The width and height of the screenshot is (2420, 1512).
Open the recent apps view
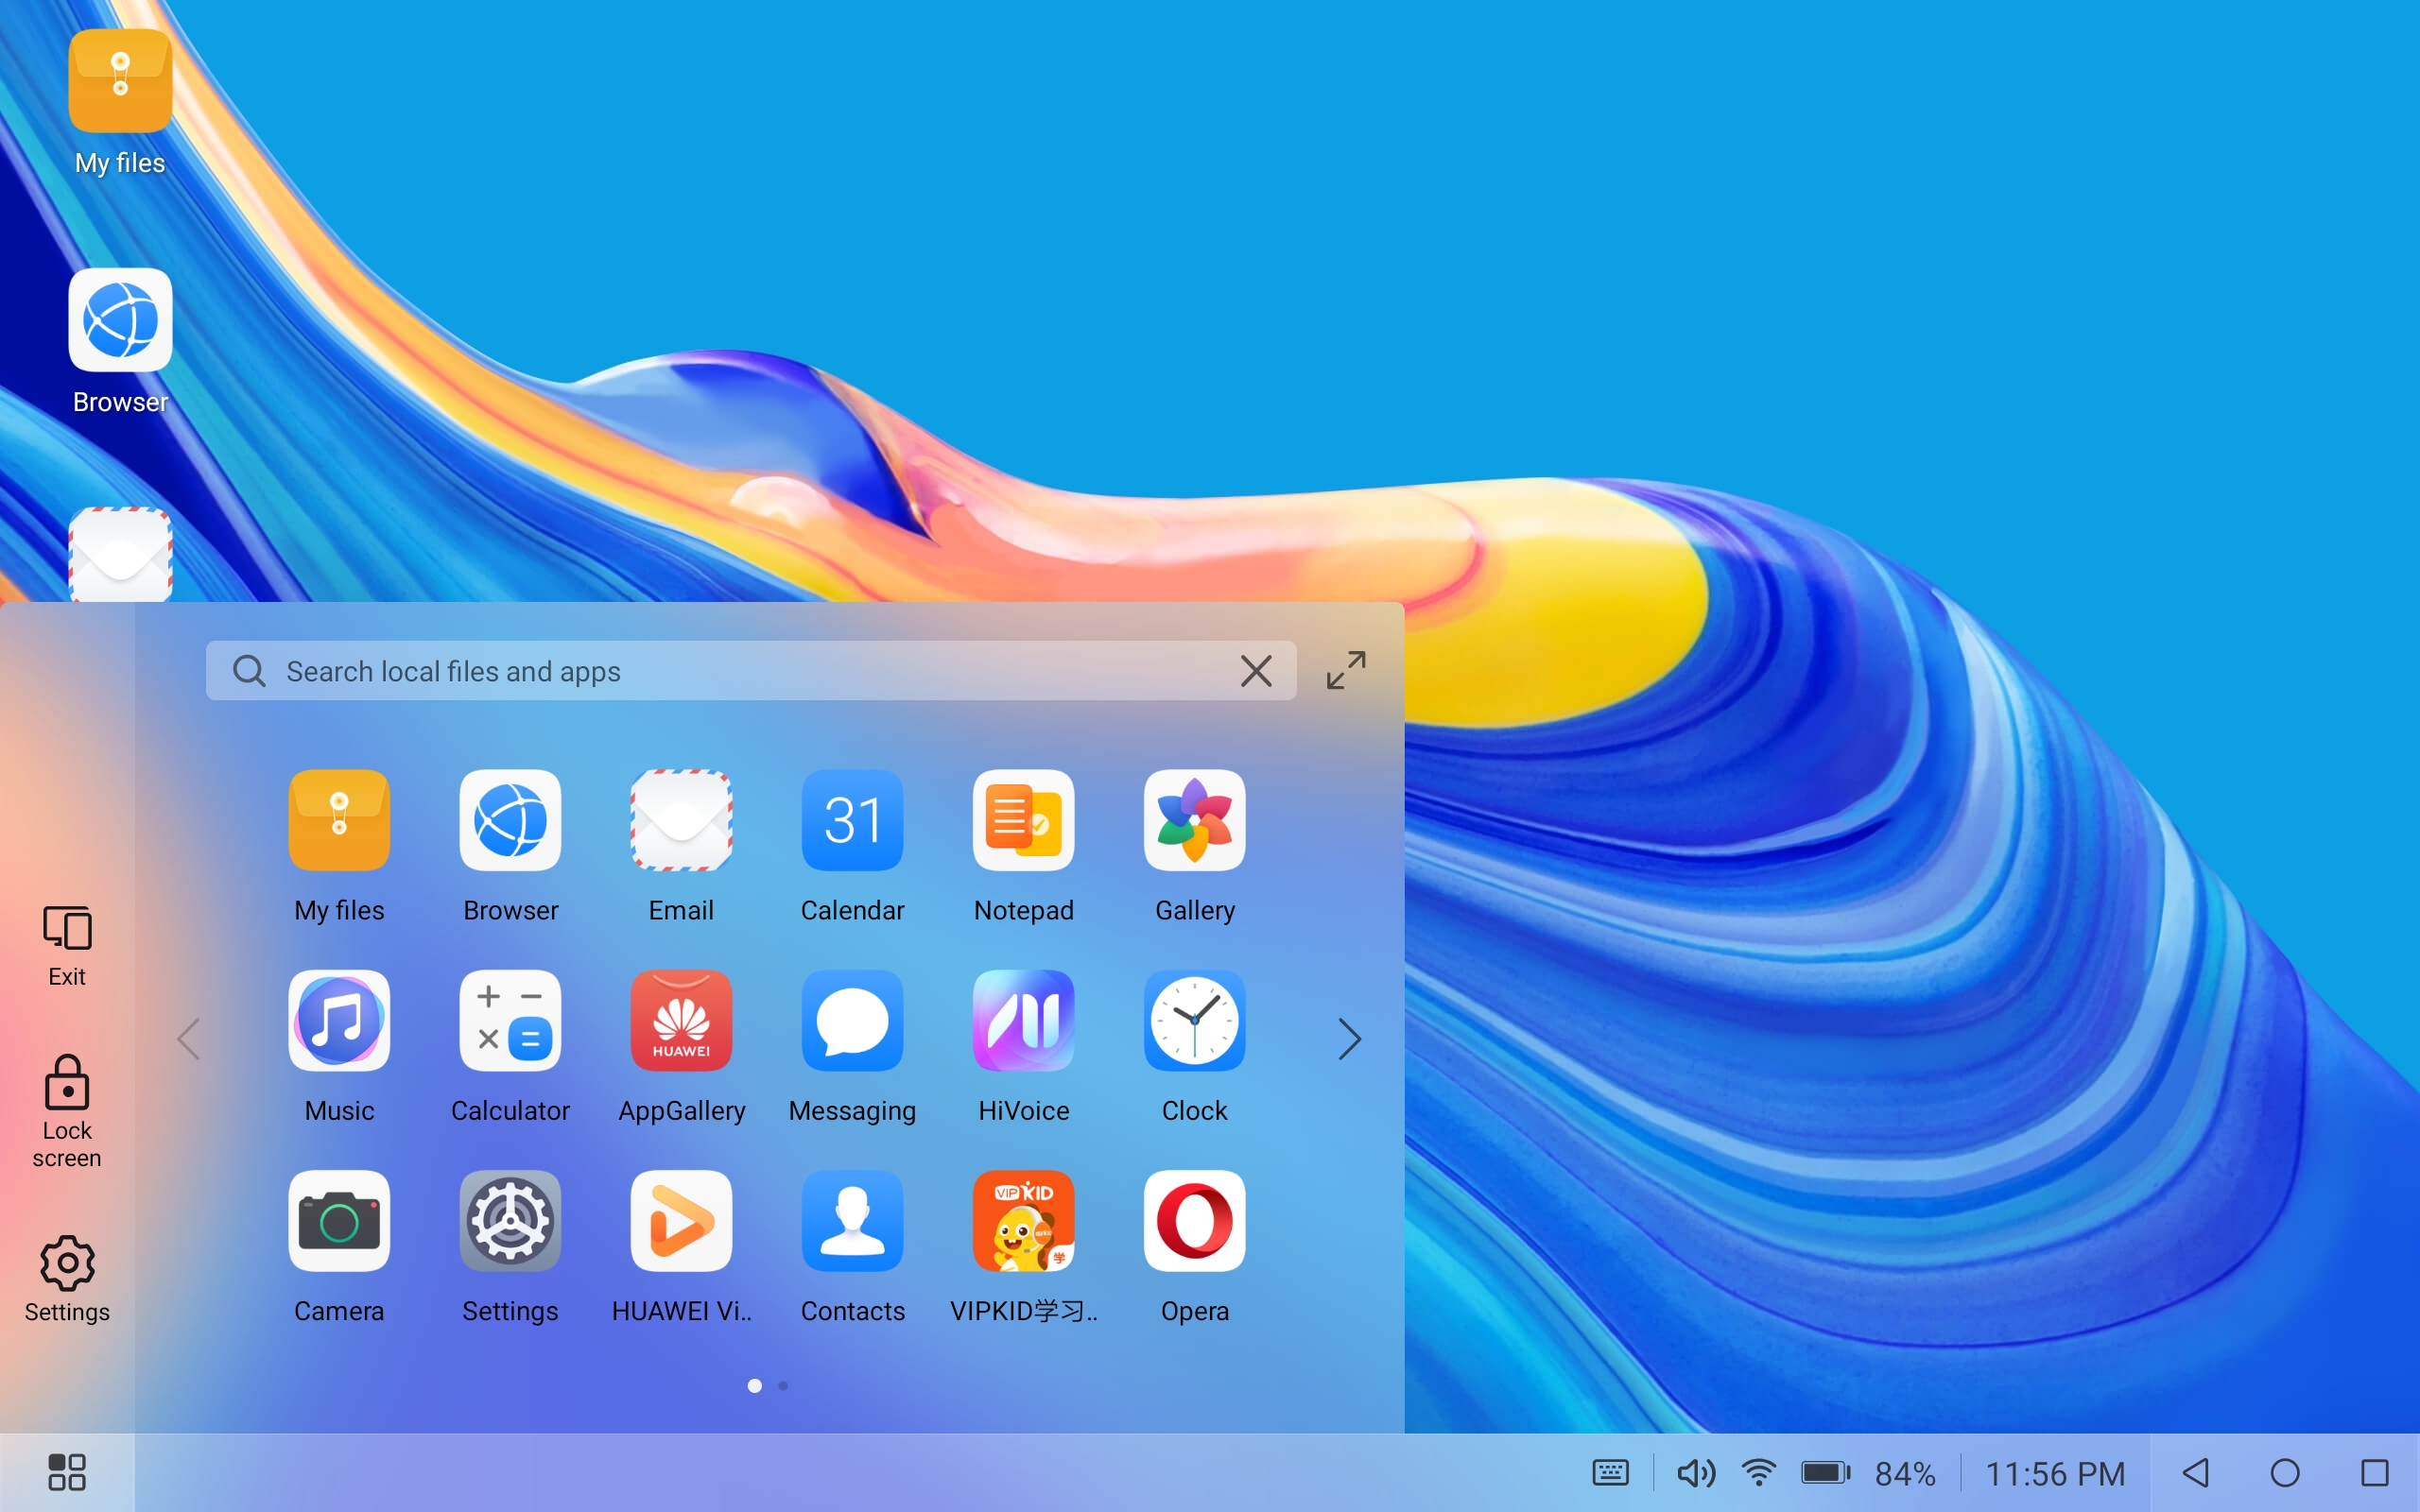pyautogui.click(x=2375, y=1472)
